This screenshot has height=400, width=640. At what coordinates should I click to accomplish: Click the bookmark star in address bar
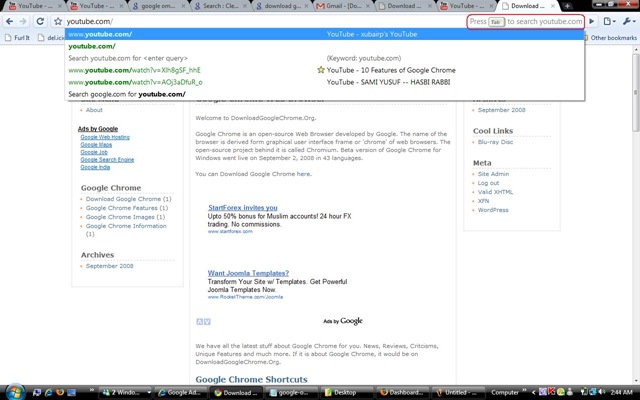58,21
